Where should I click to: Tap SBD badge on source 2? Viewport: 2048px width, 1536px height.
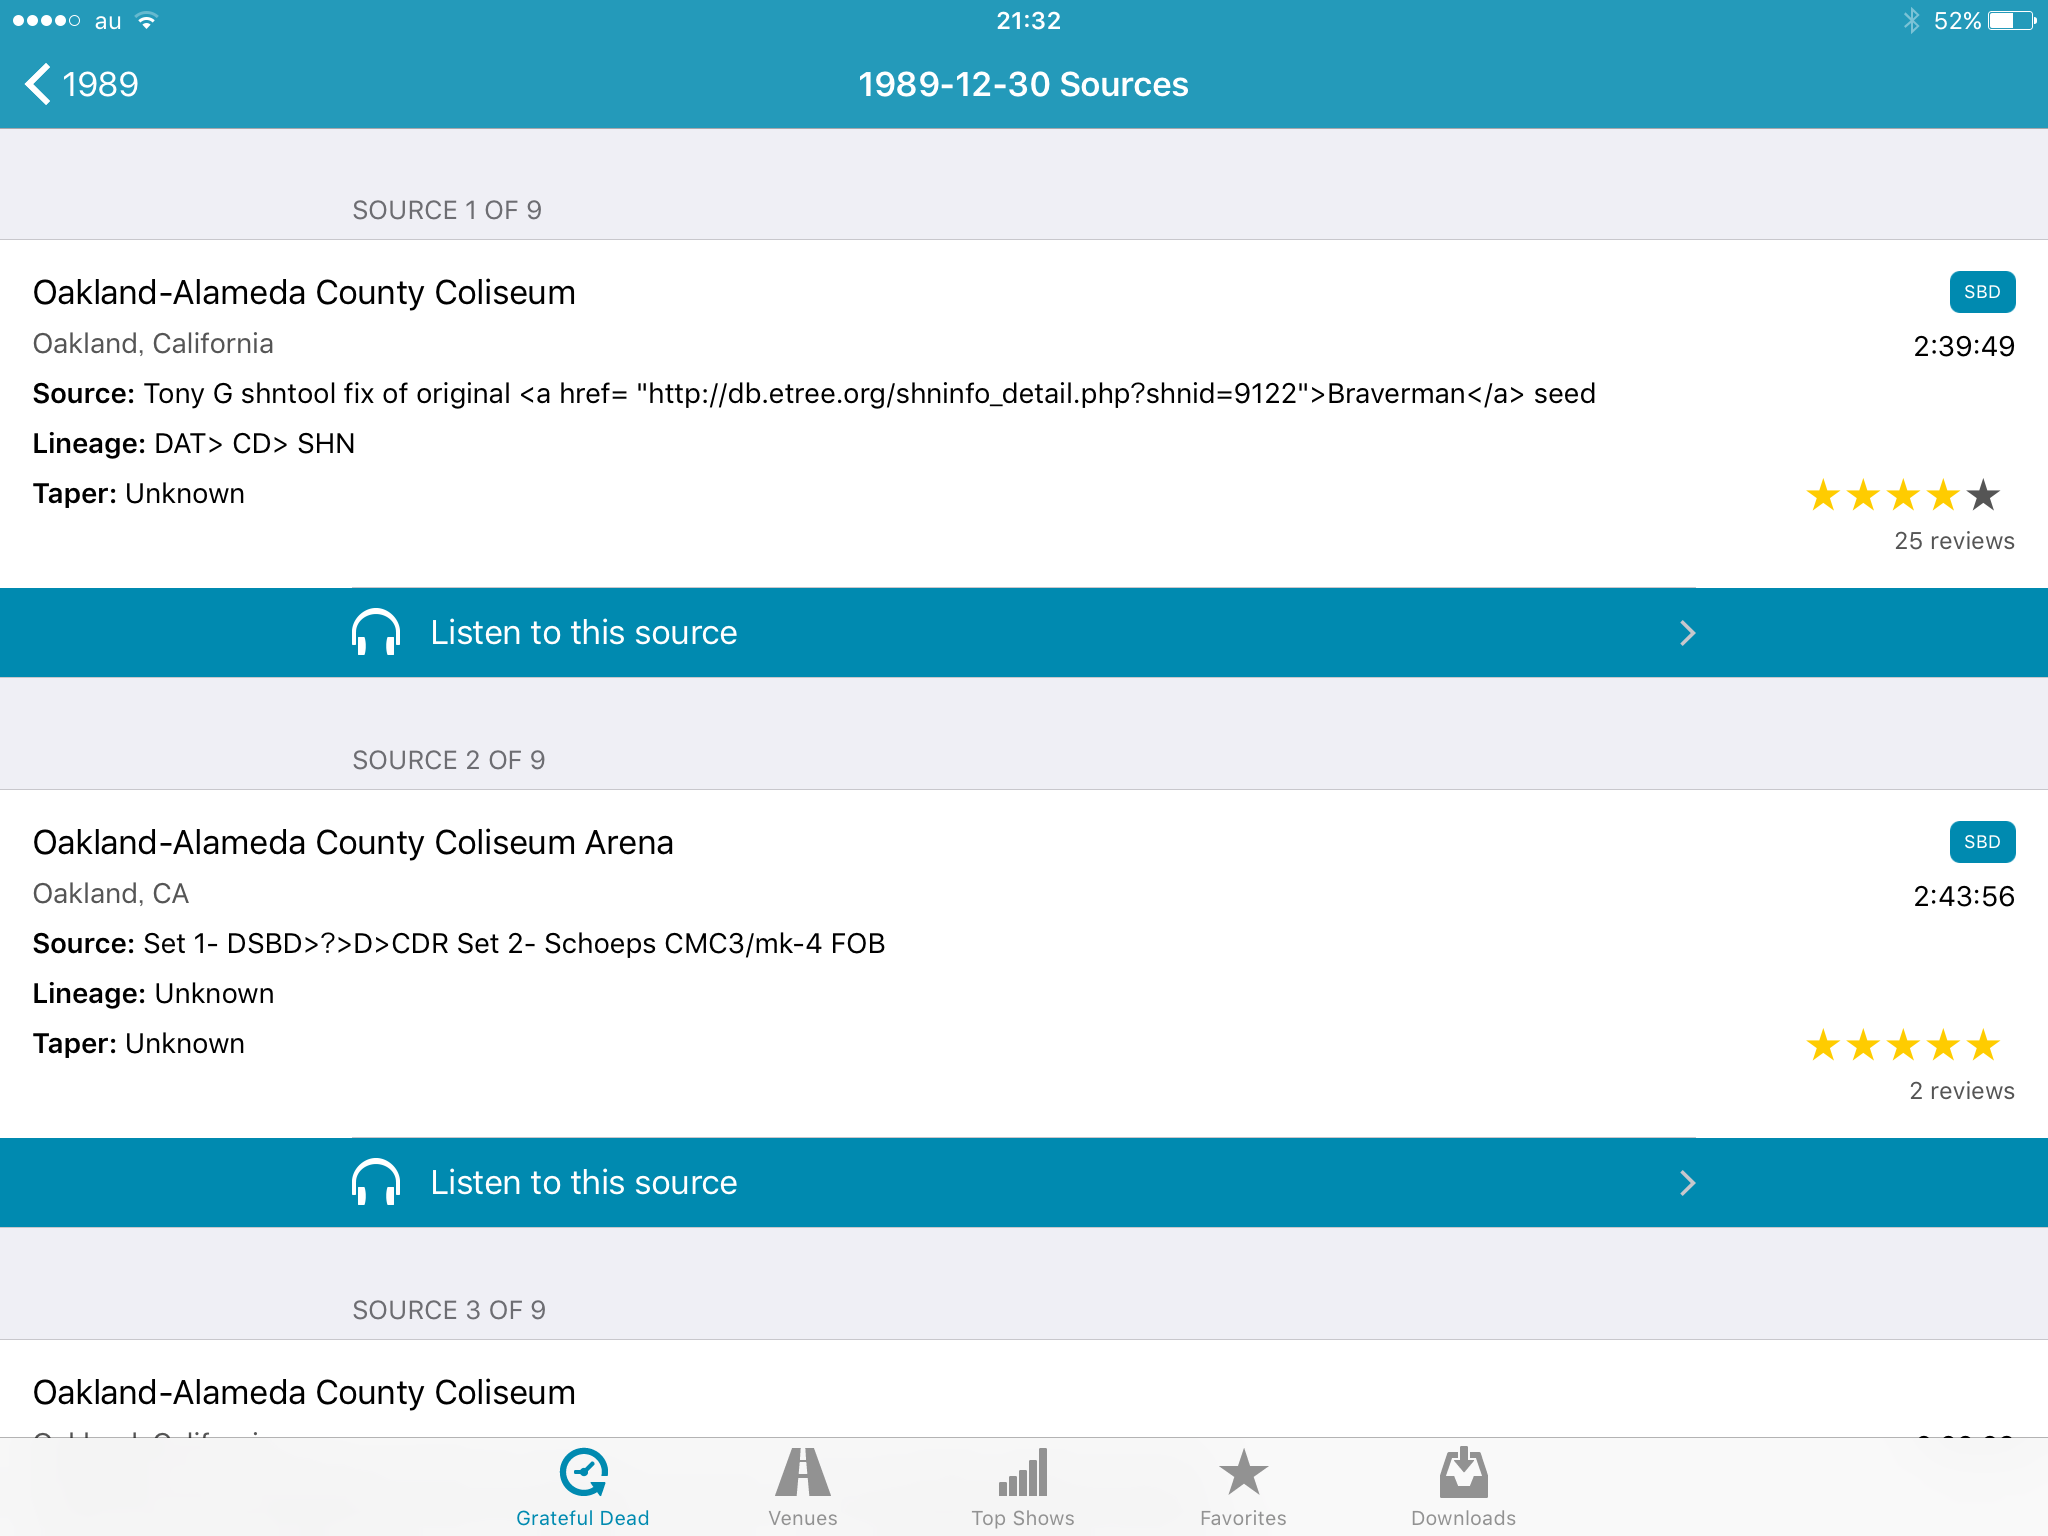click(x=1982, y=842)
